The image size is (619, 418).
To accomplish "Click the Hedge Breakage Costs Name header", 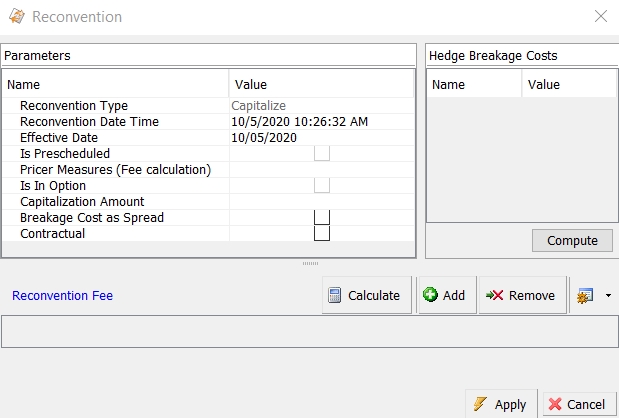I will coord(474,84).
